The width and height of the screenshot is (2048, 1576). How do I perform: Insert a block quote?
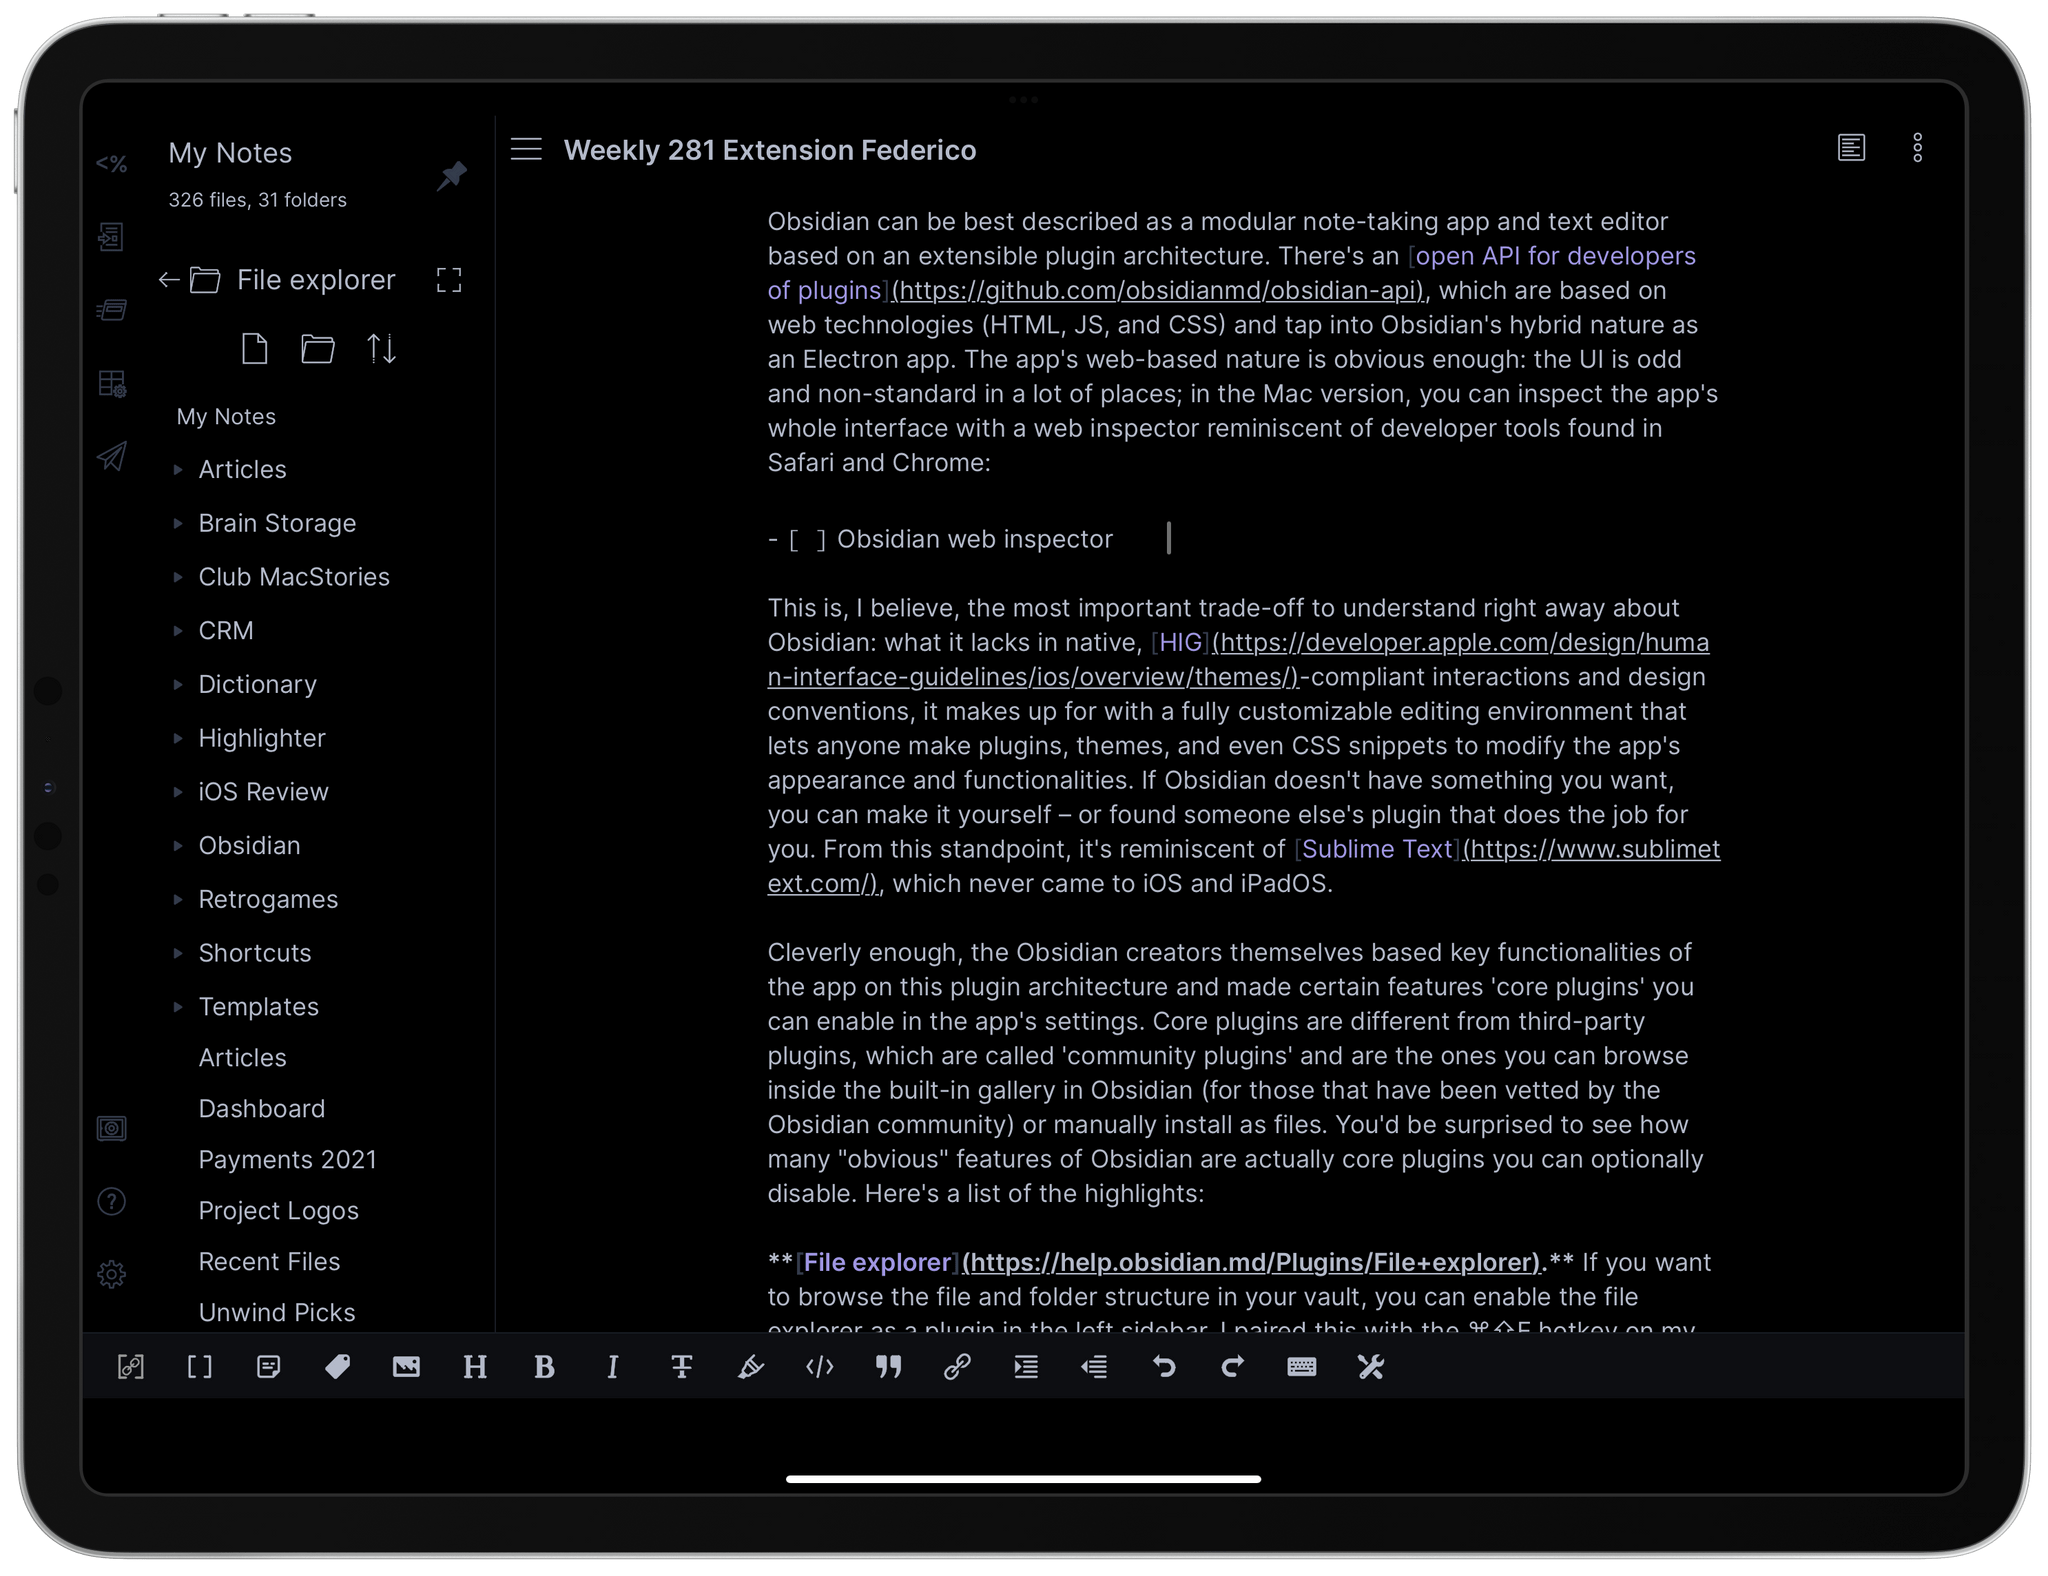point(888,1367)
